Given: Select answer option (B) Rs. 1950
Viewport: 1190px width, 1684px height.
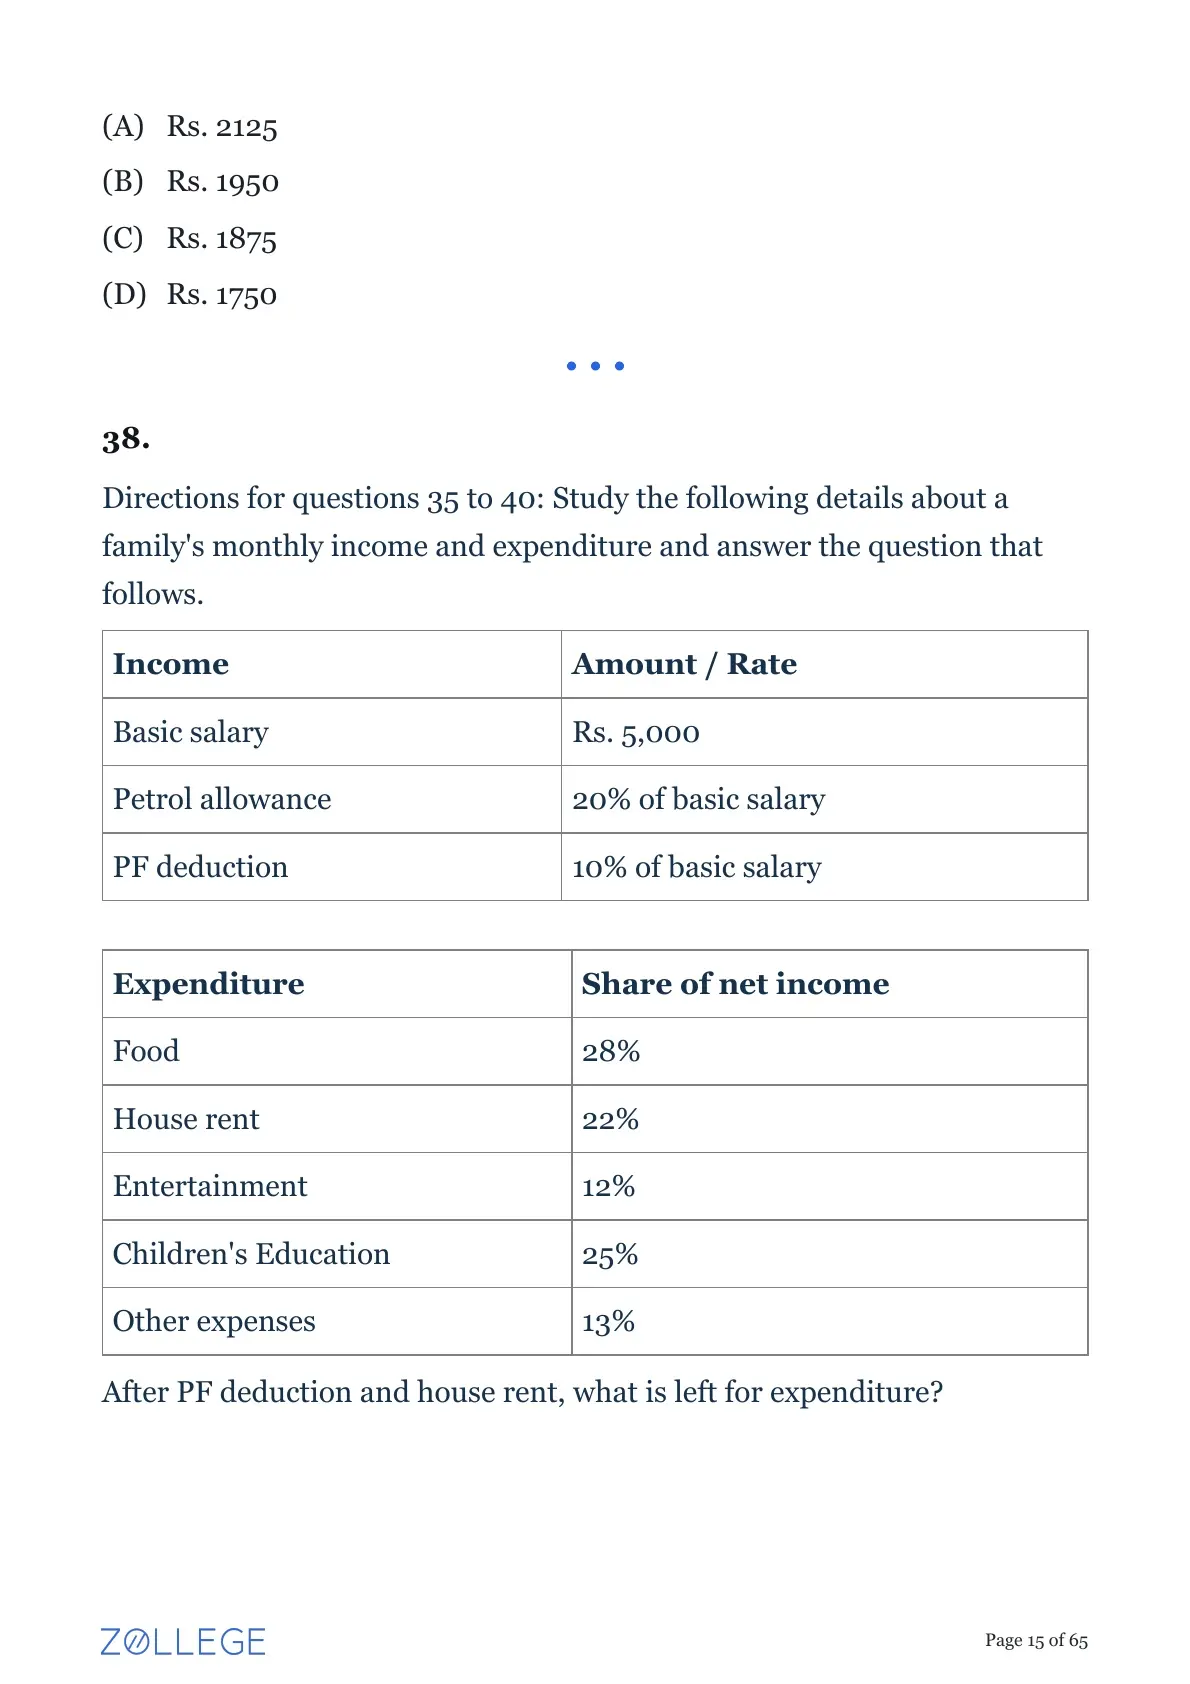Looking at the screenshot, I should click(190, 182).
